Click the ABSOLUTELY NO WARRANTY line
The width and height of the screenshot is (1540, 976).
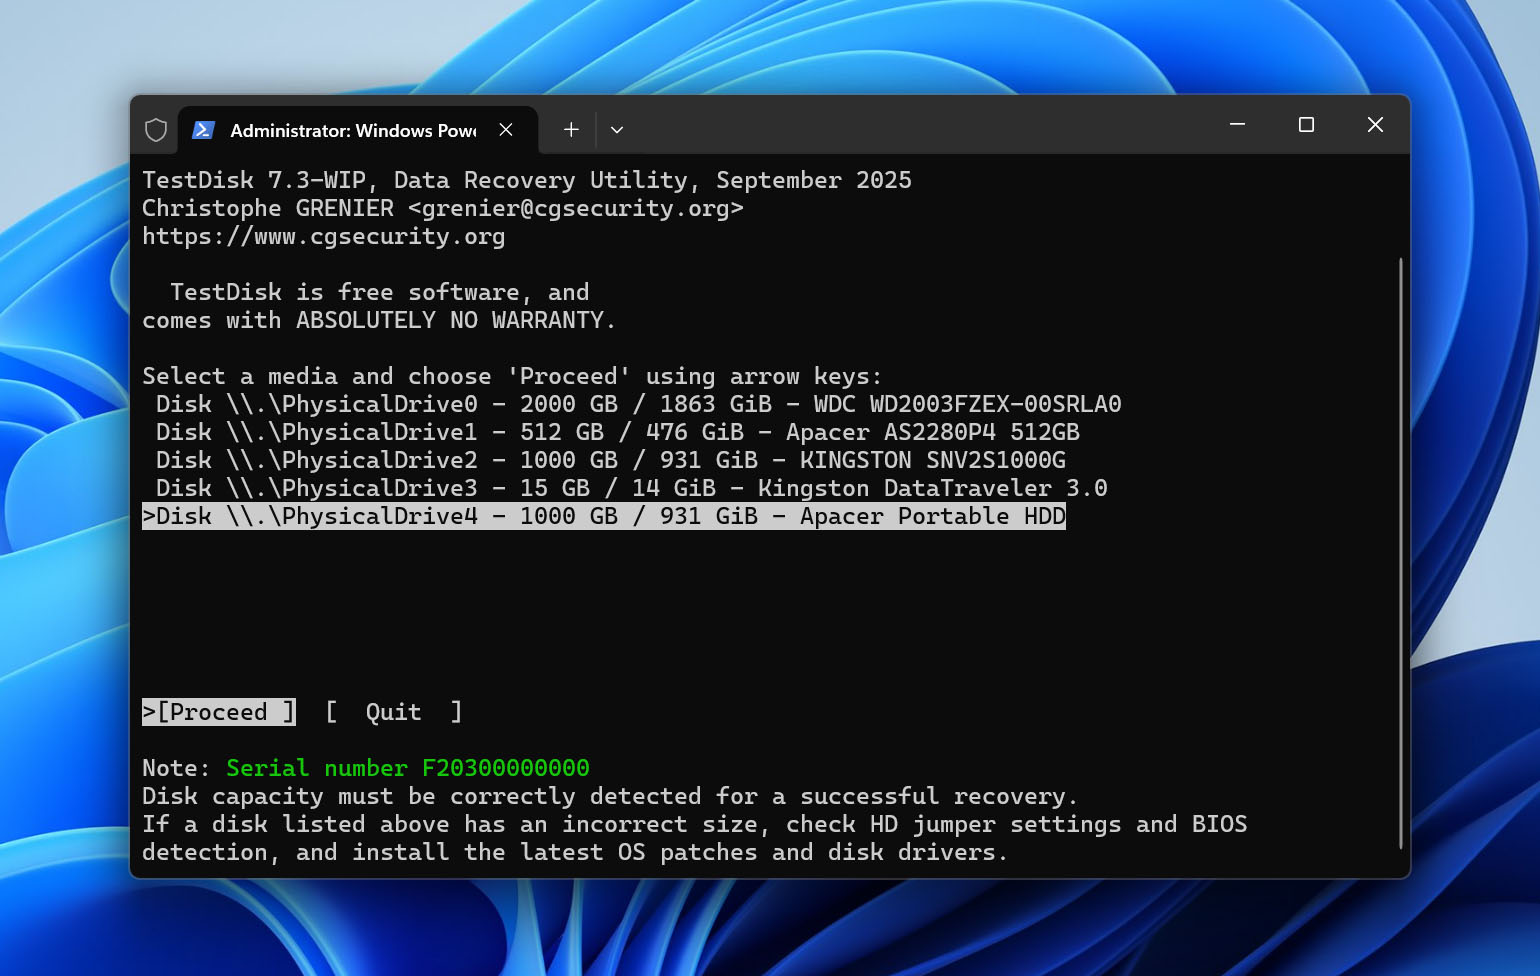[x=379, y=320]
